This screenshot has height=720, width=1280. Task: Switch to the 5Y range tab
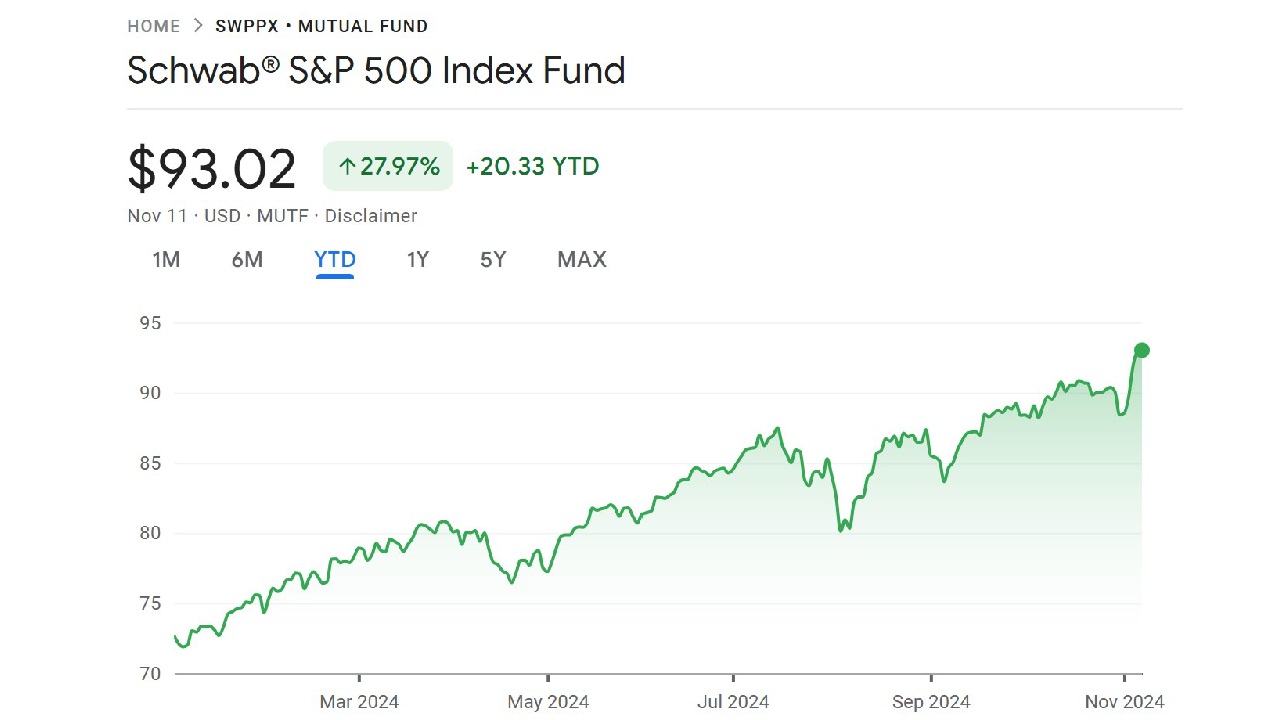coord(493,260)
